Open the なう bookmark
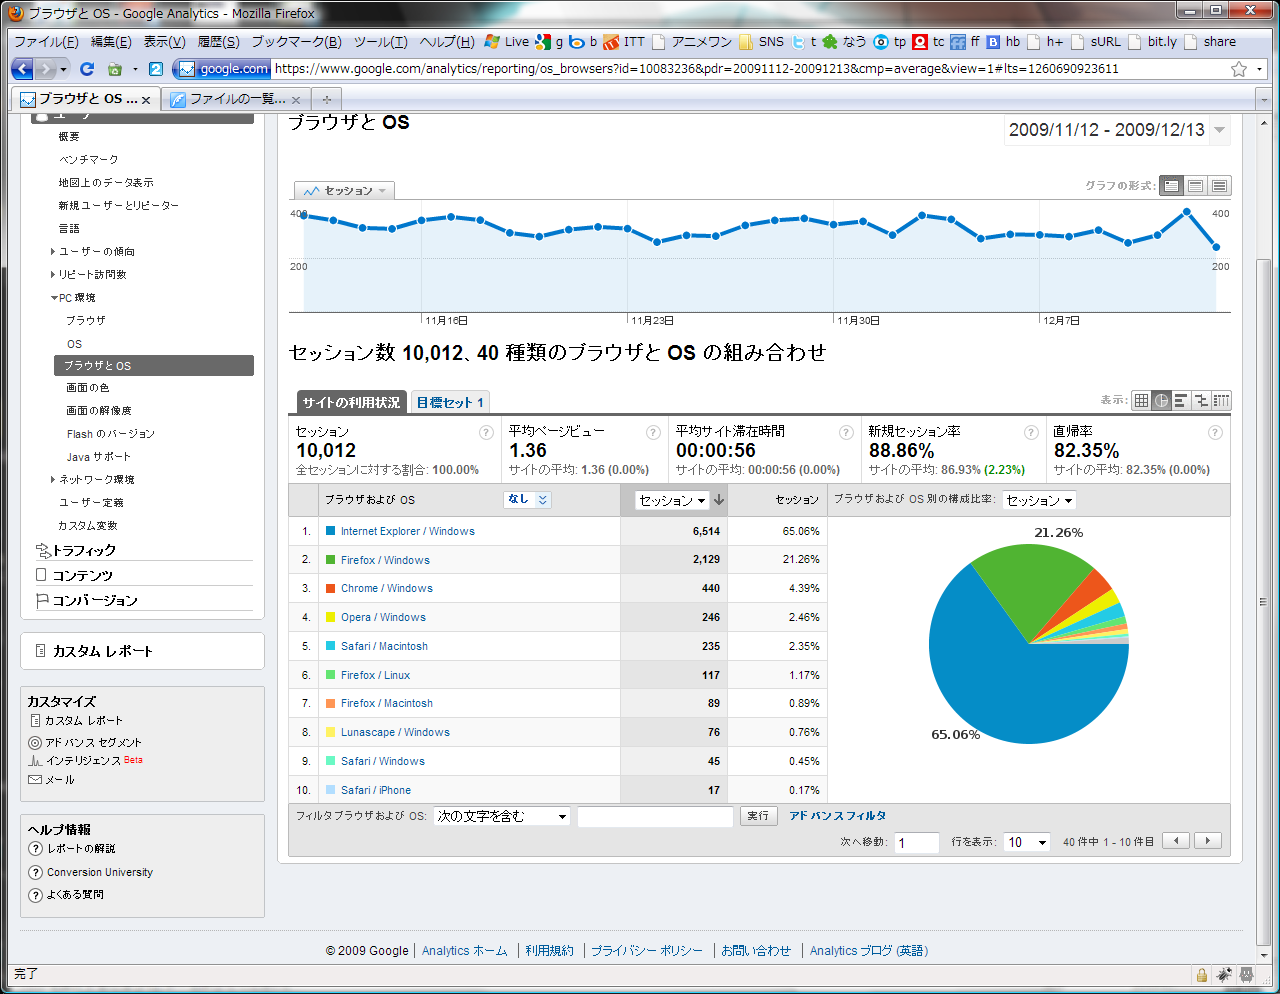 tap(845, 42)
